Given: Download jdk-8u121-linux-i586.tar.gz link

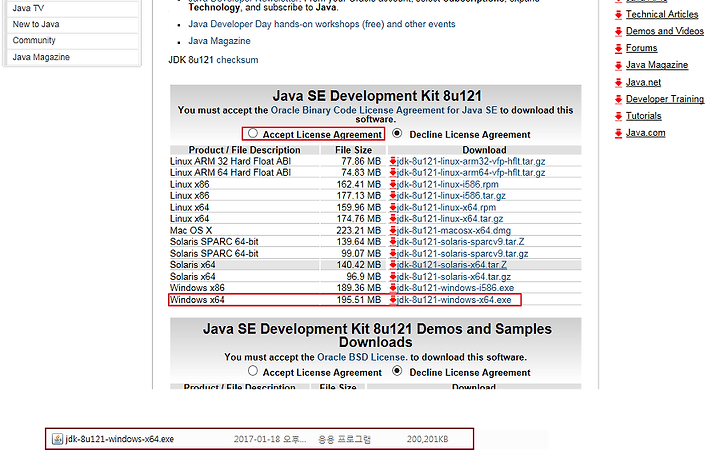Looking at the screenshot, I should click(x=451, y=196).
